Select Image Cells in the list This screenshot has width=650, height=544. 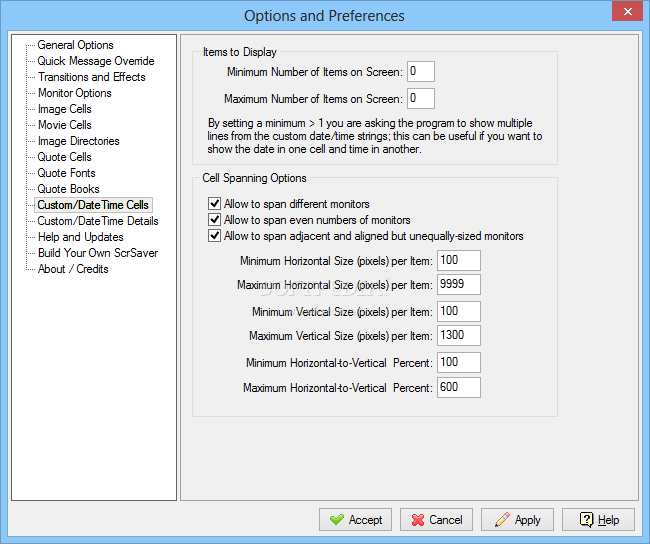click(x=65, y=109)
